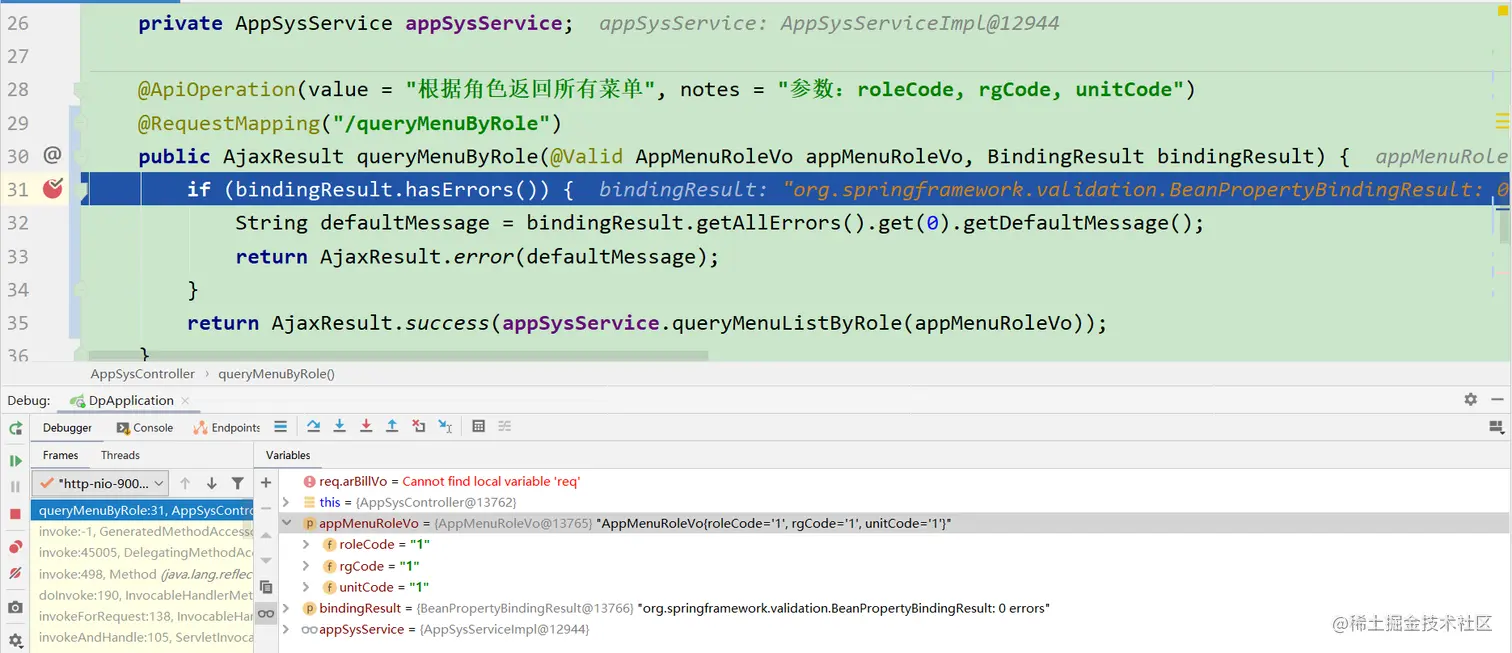Click Trace Current Stream Chain icon
Image resolution: width=1512 pixels, height=653 pixels.
point(504,427)
